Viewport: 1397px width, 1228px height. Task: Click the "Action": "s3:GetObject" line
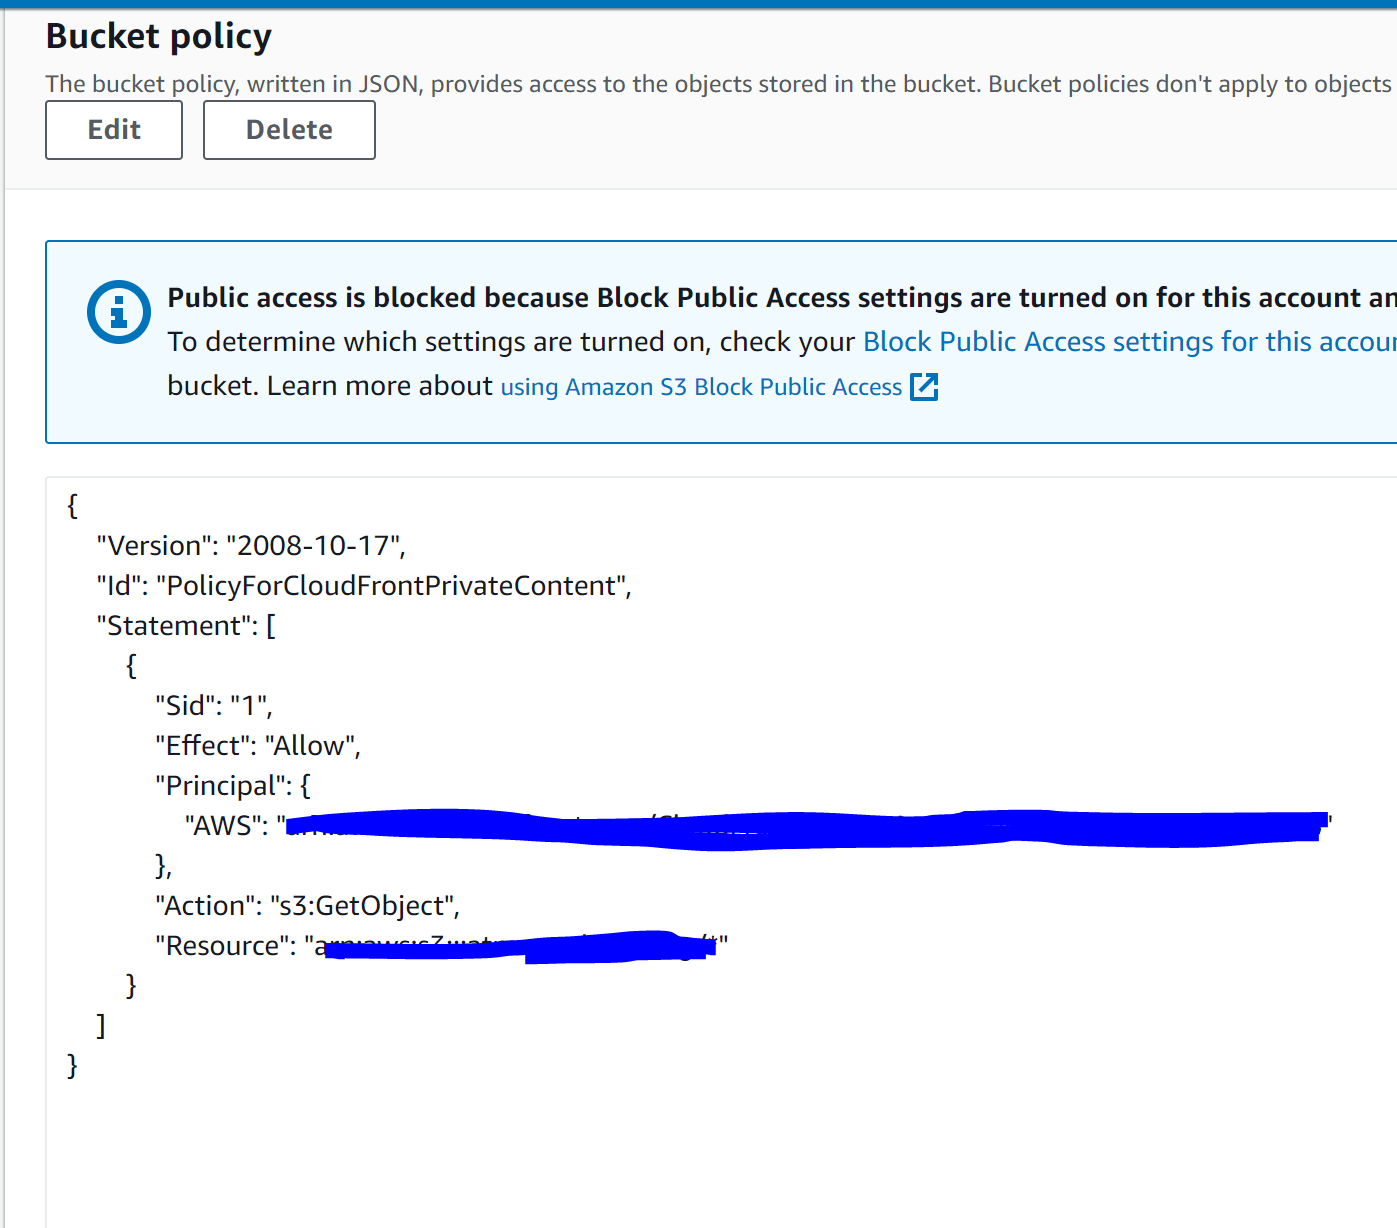coord(307,906)
